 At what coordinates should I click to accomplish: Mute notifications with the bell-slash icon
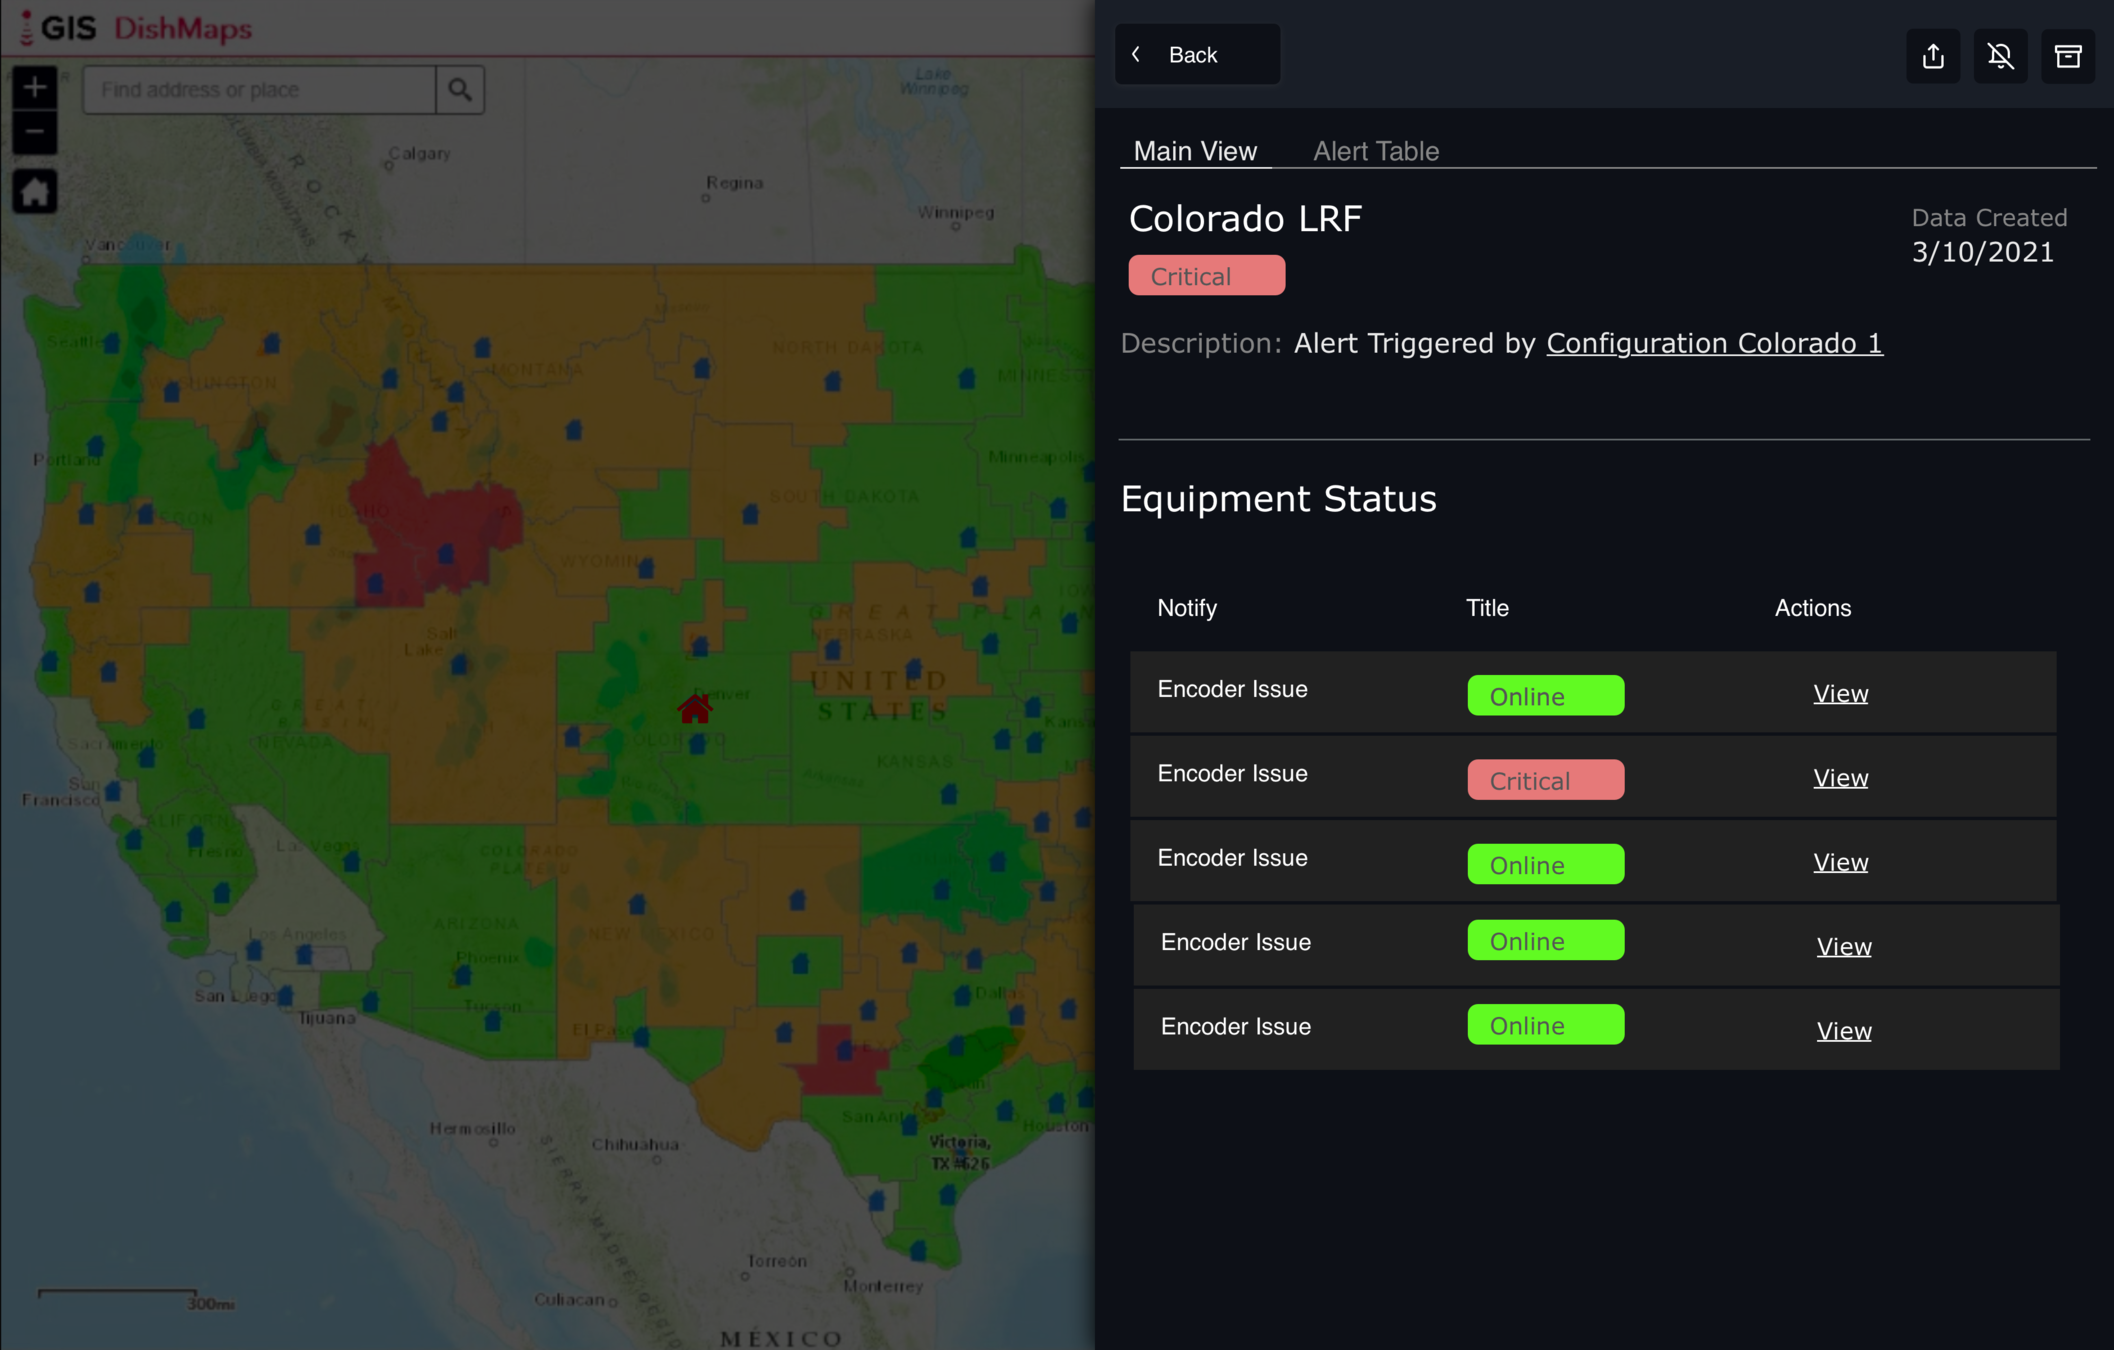[x=2000, y=56]
